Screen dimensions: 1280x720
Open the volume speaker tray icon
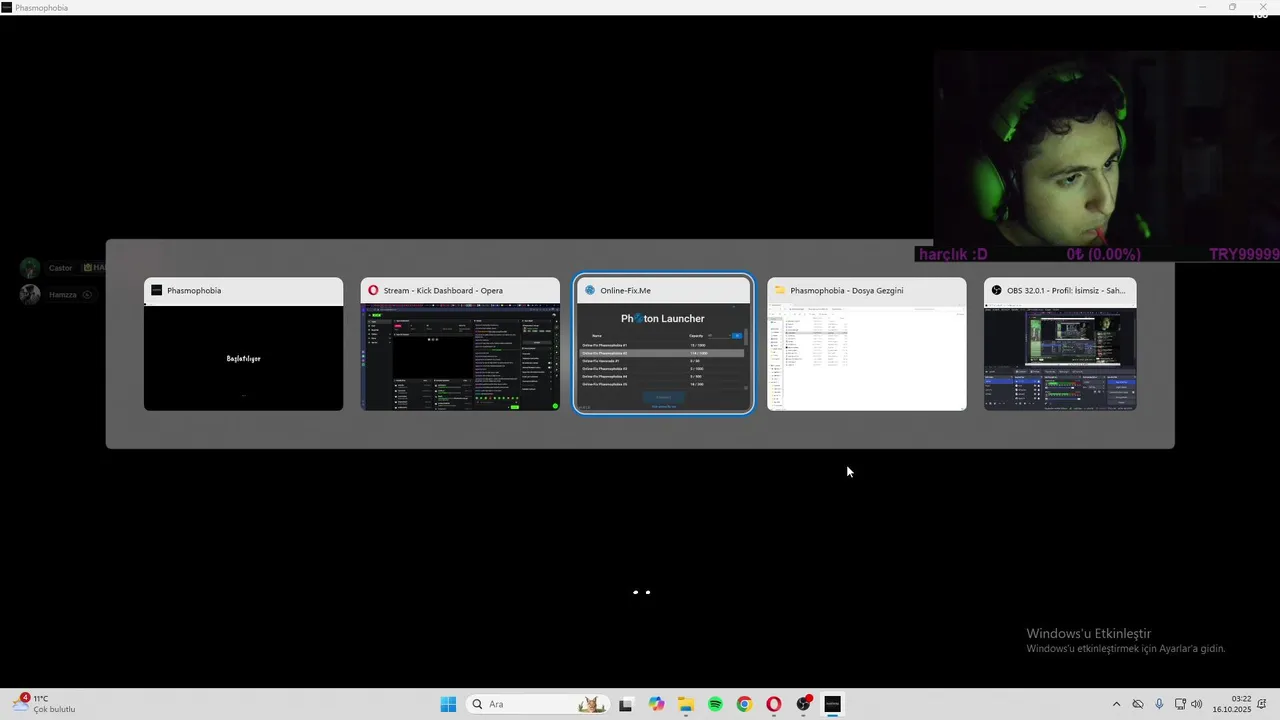[1197, 704]
